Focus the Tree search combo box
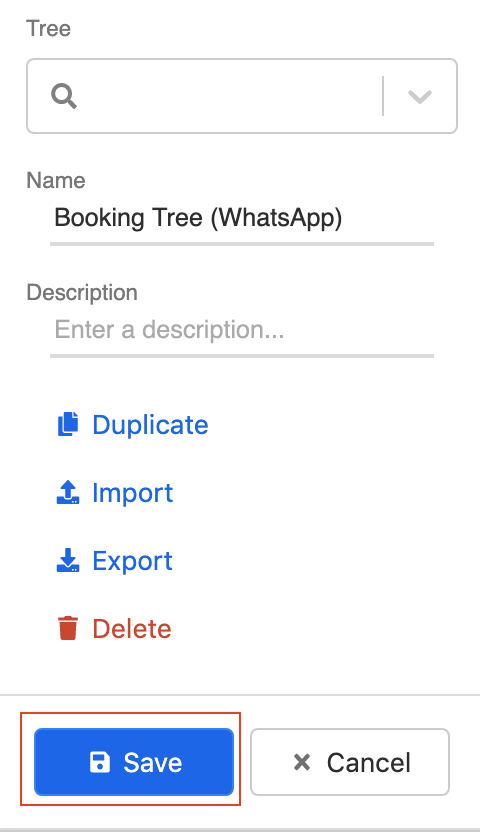Viewport: 480px width, 832px height. tap(242, 96)
